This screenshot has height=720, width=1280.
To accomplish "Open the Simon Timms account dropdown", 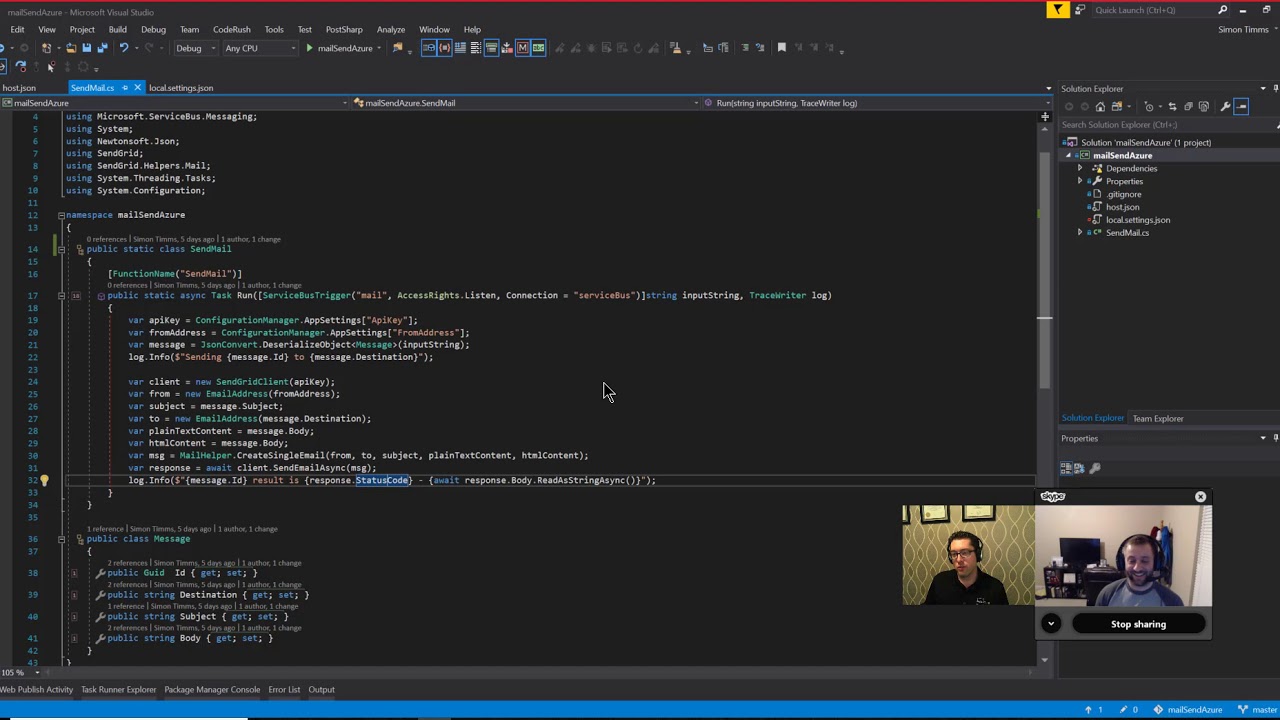I will click(1246, 30).
